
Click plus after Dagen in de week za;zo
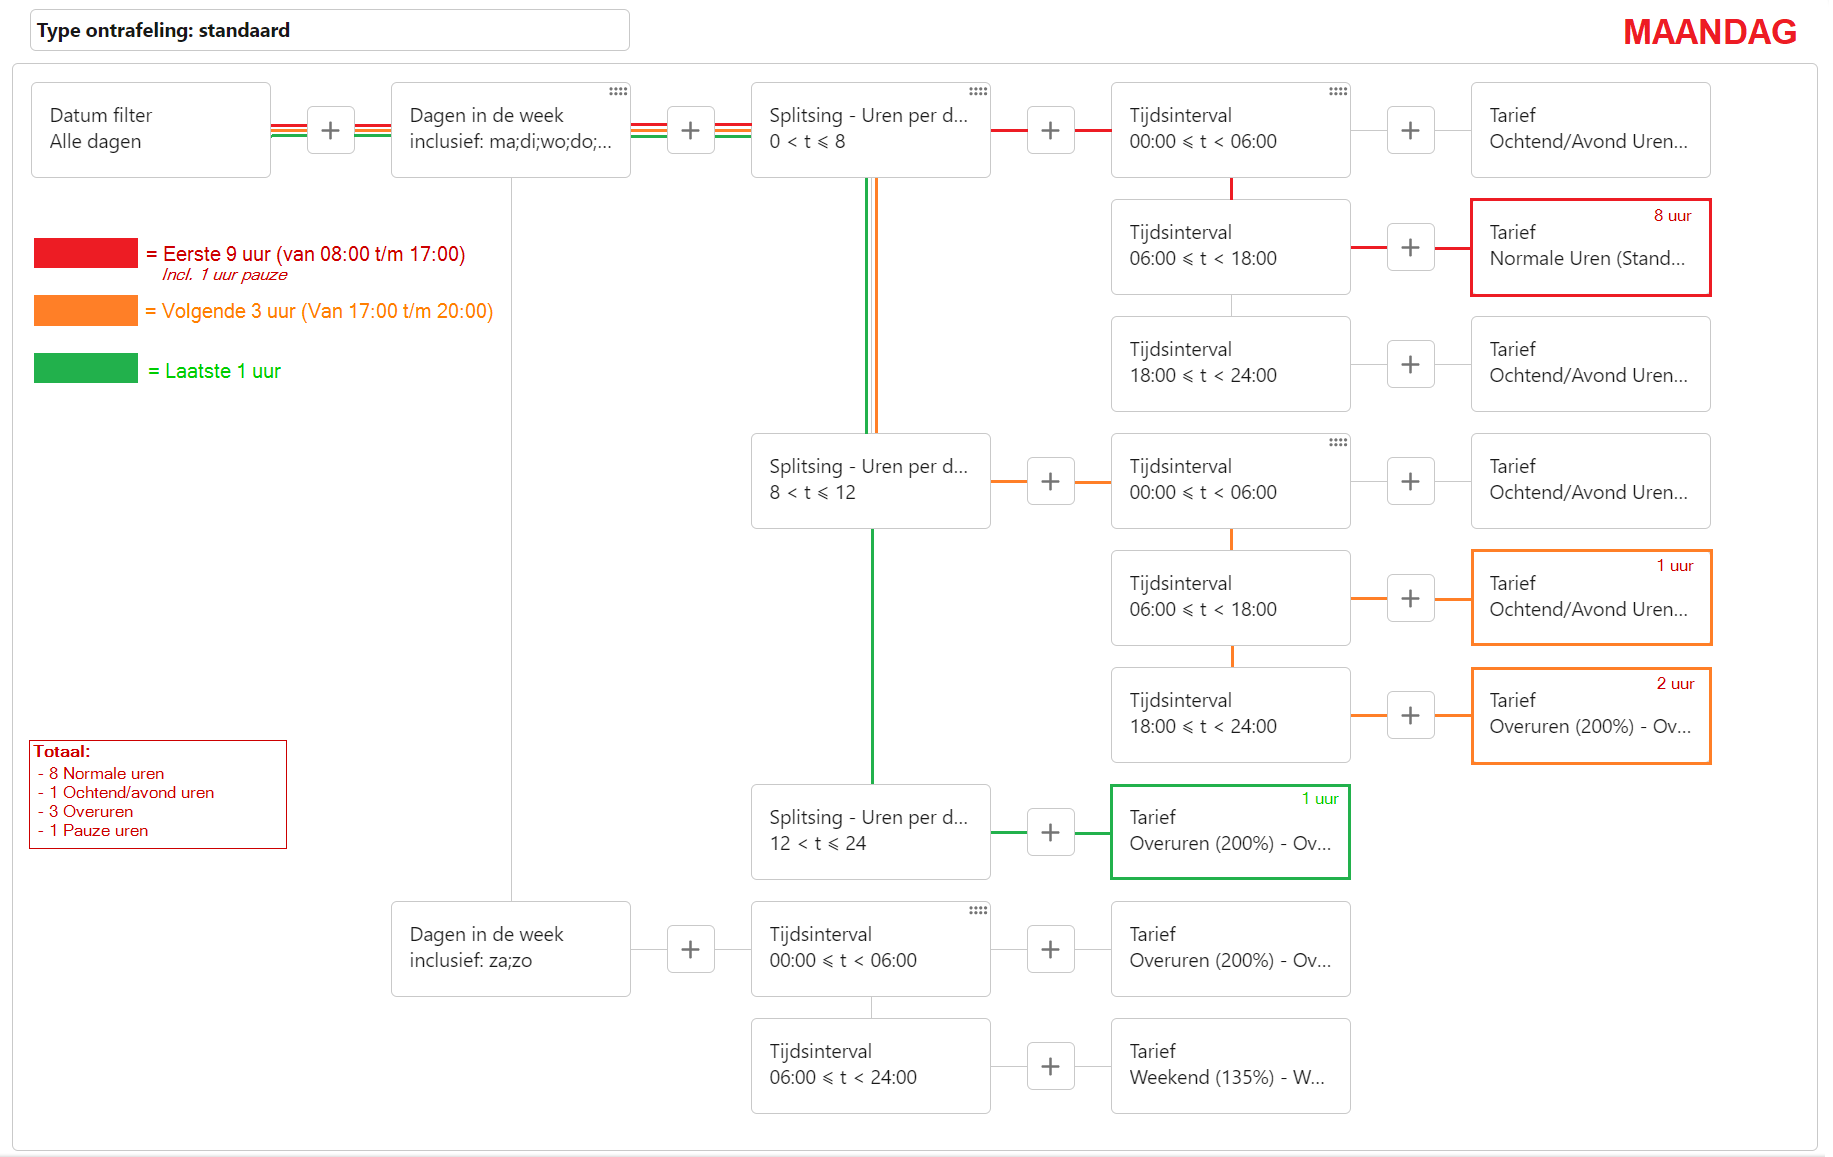click(x=691, y=949)
